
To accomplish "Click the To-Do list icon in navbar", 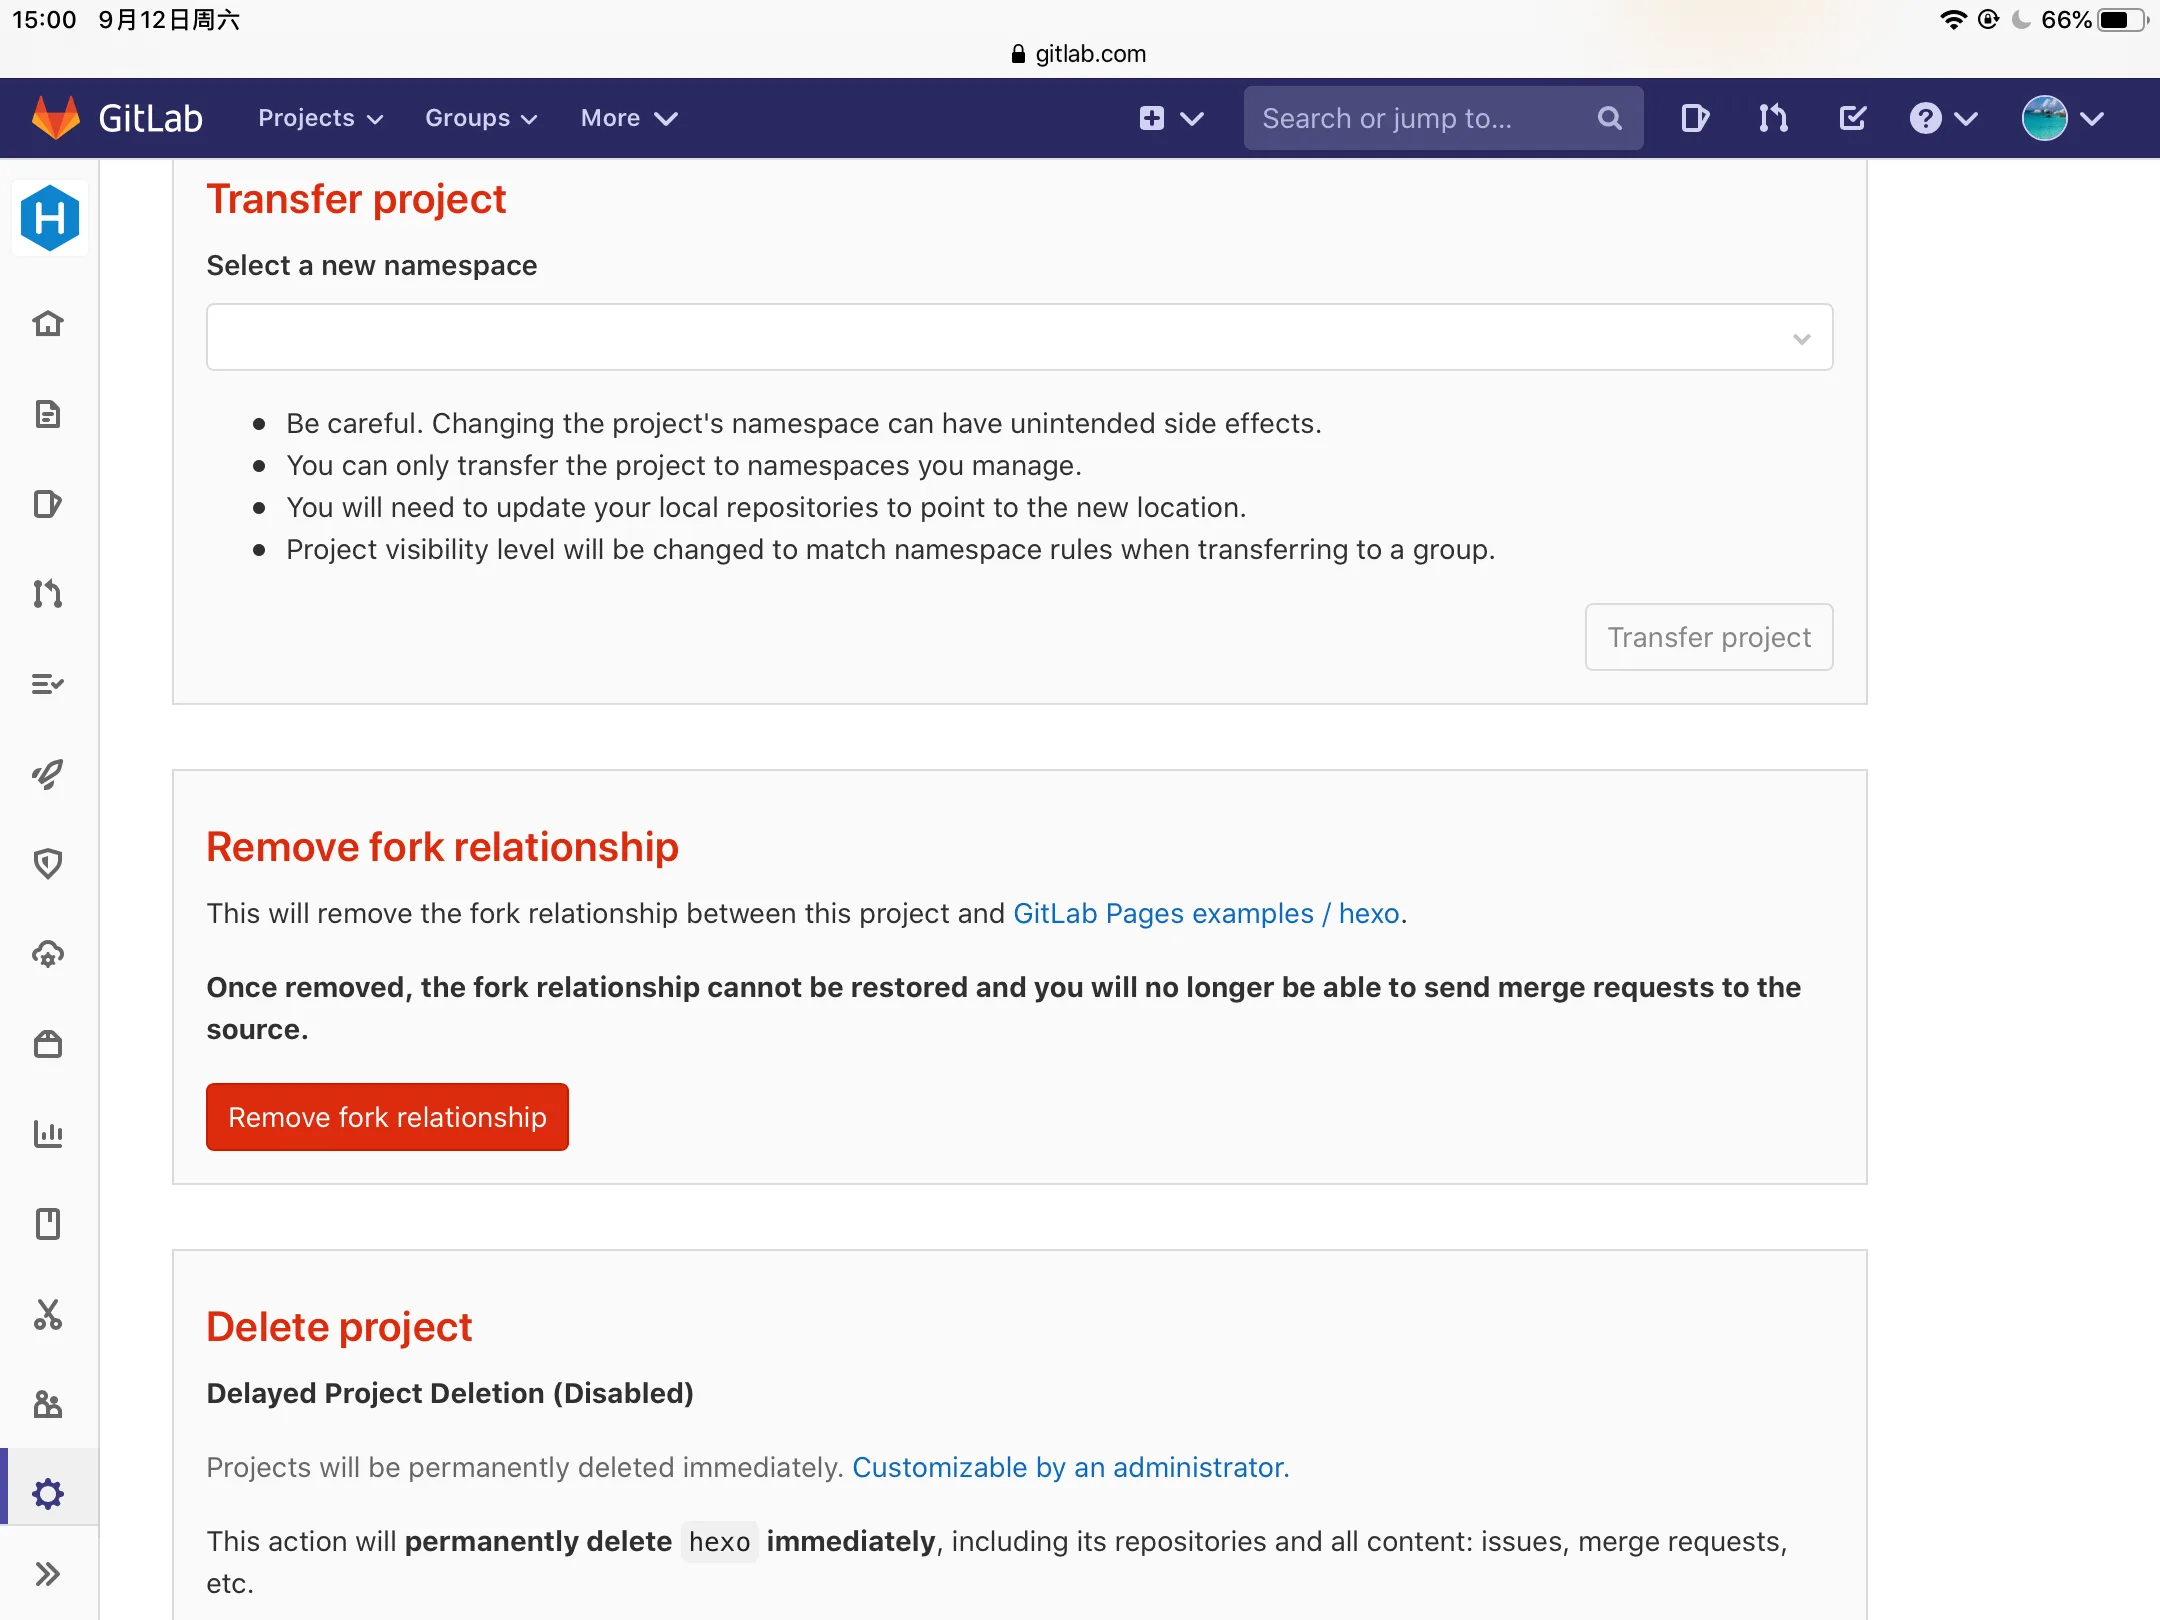I will [1852, 118].
